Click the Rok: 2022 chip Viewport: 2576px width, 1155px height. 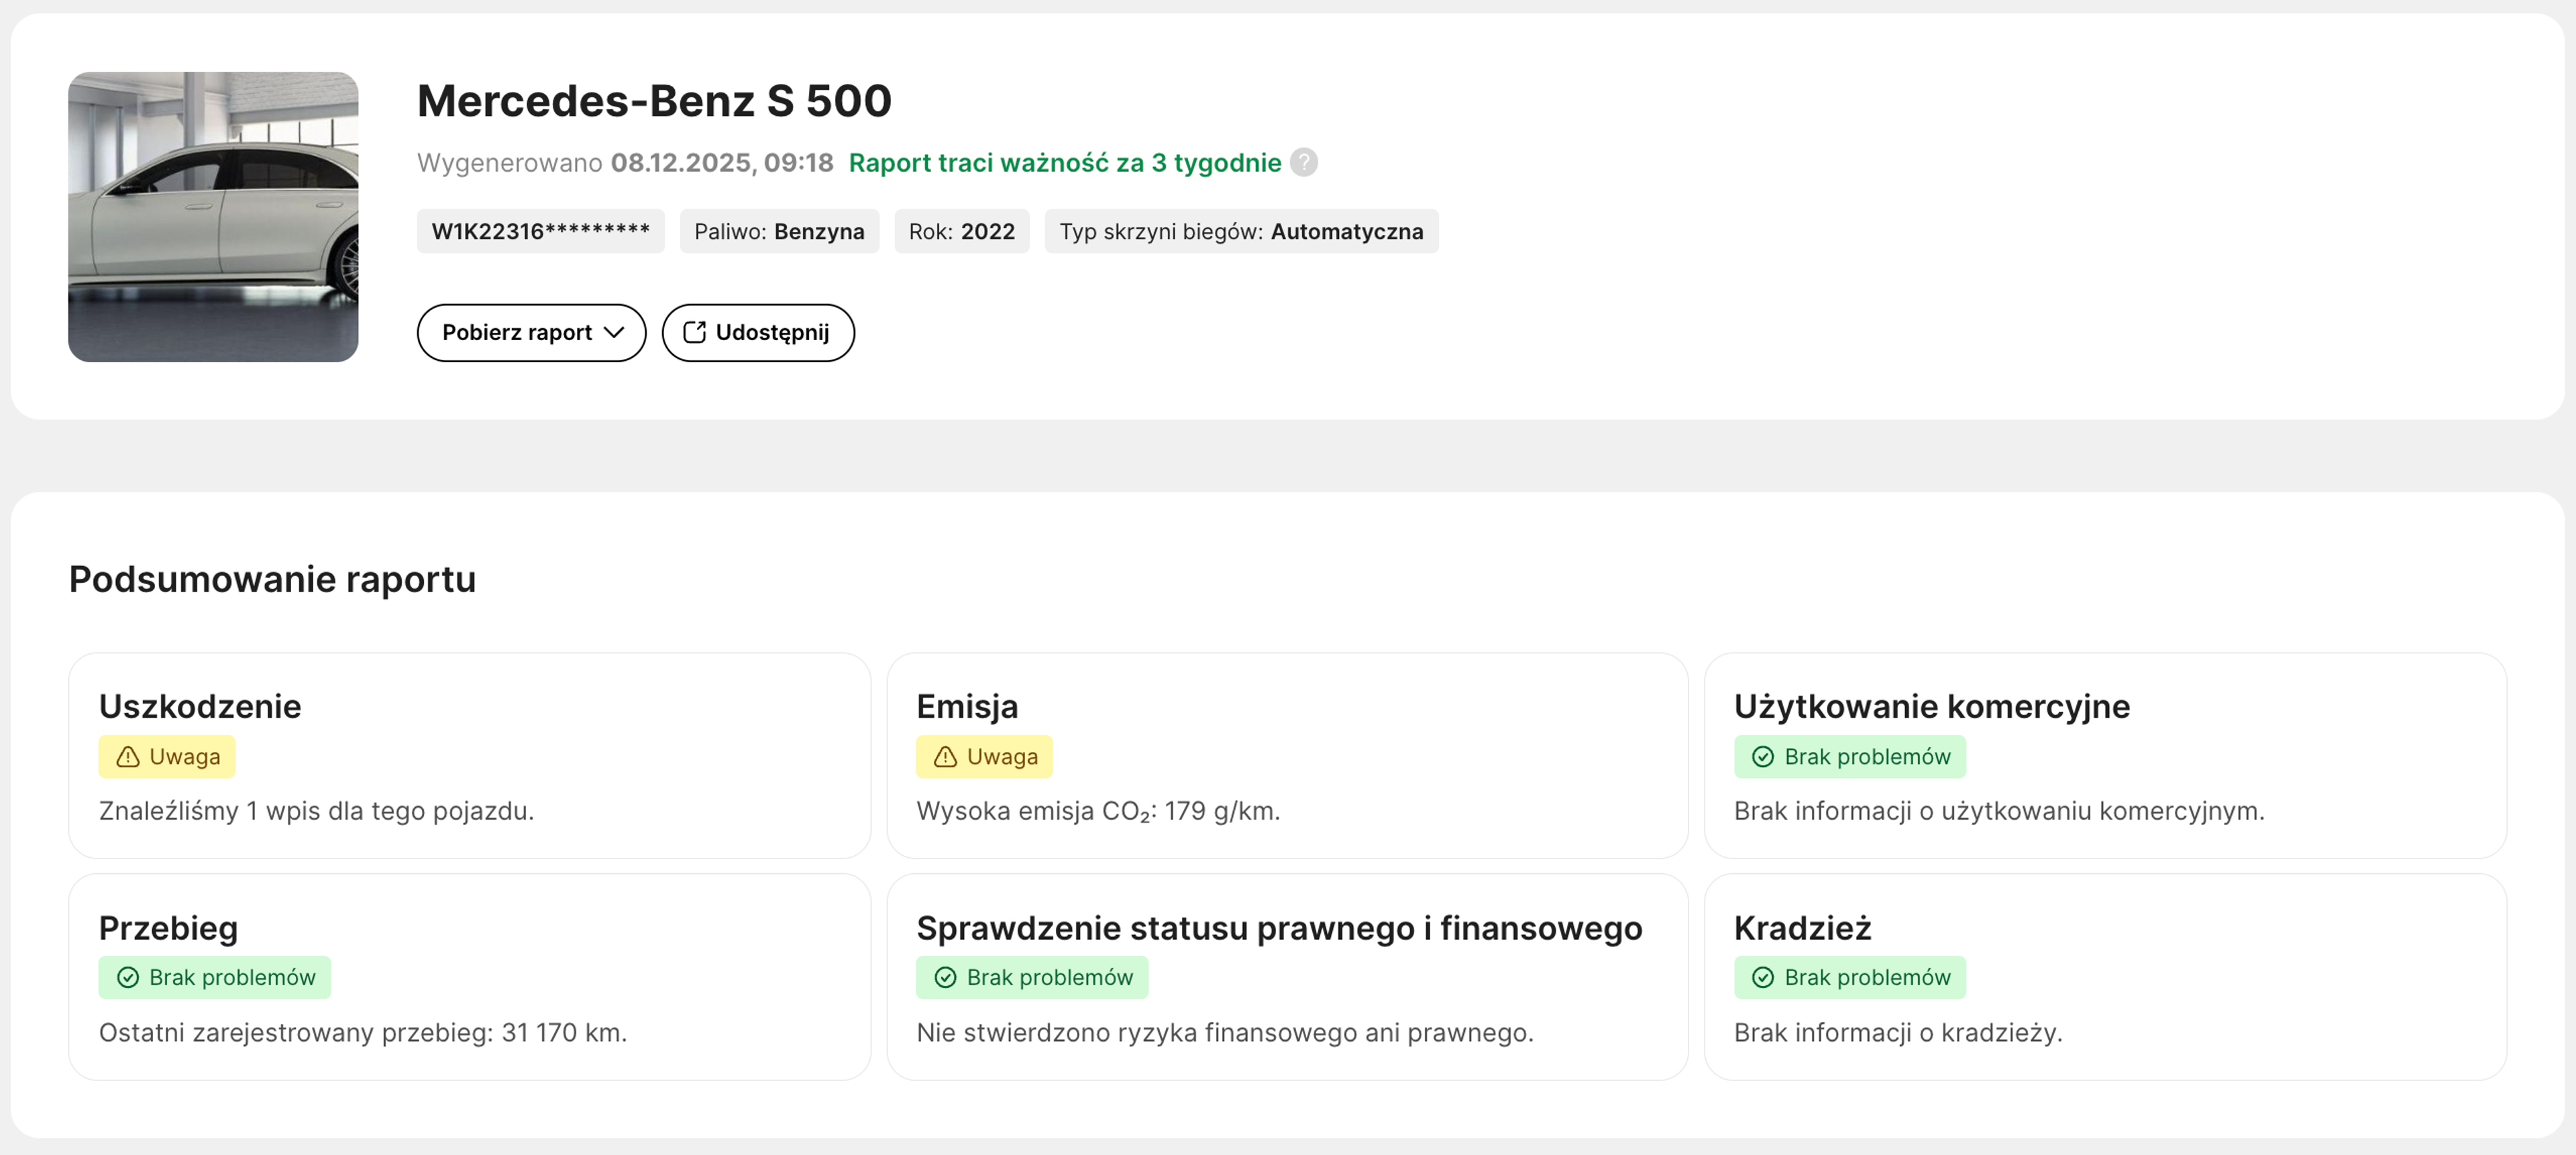point(962,231)
